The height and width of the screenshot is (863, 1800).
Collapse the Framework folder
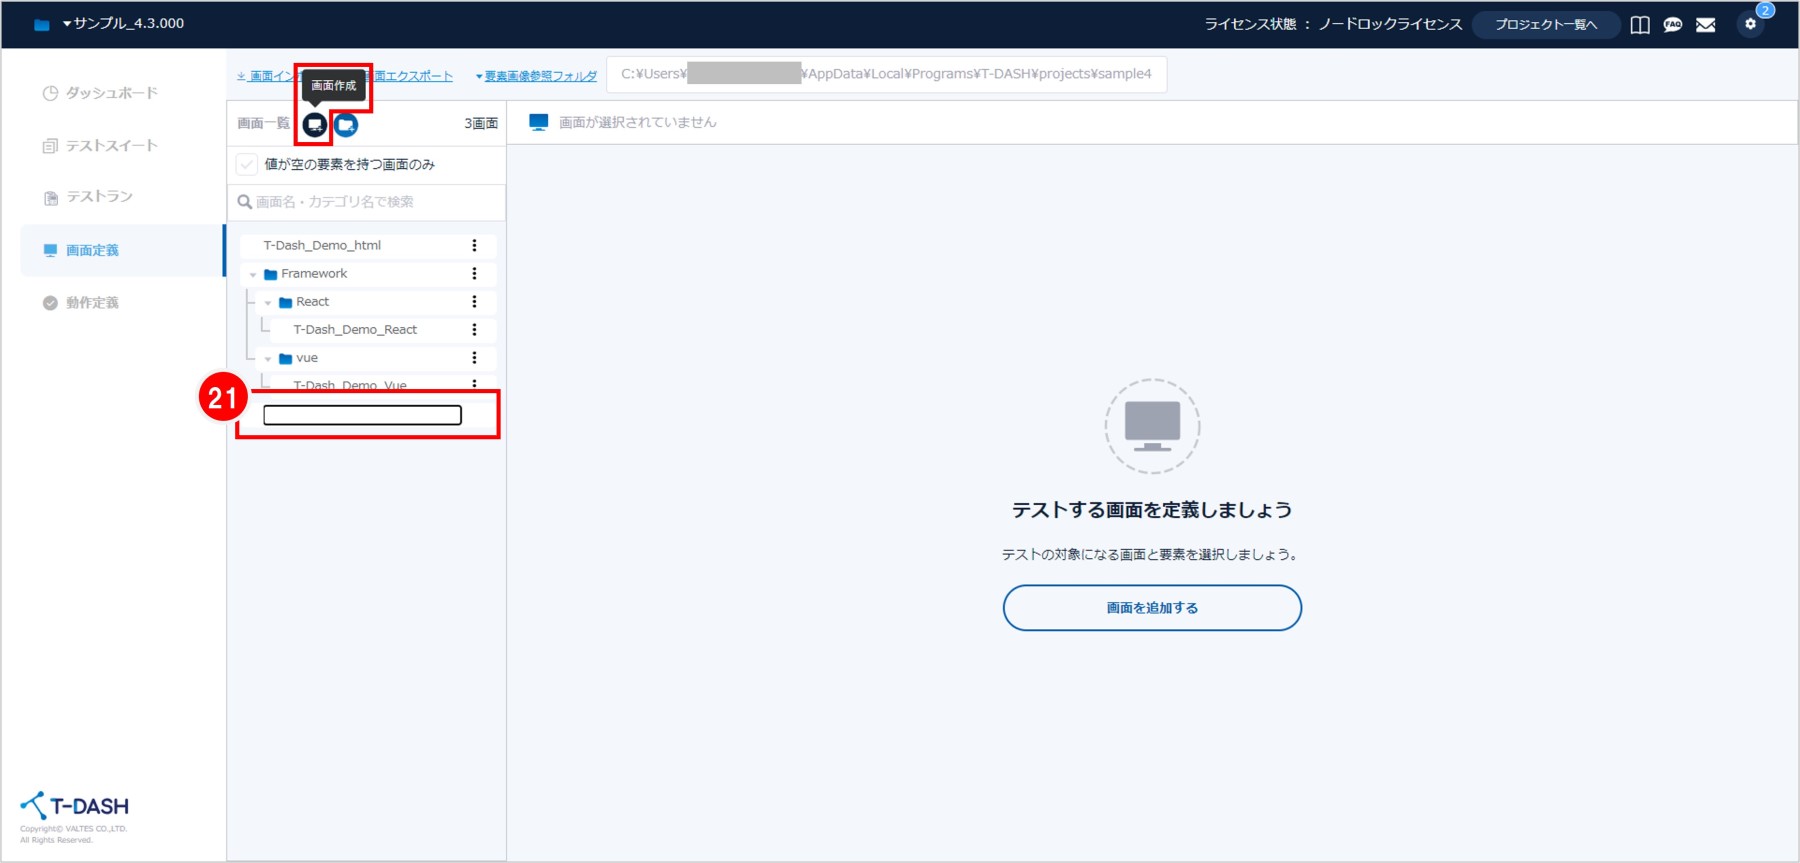pos(253,274)
